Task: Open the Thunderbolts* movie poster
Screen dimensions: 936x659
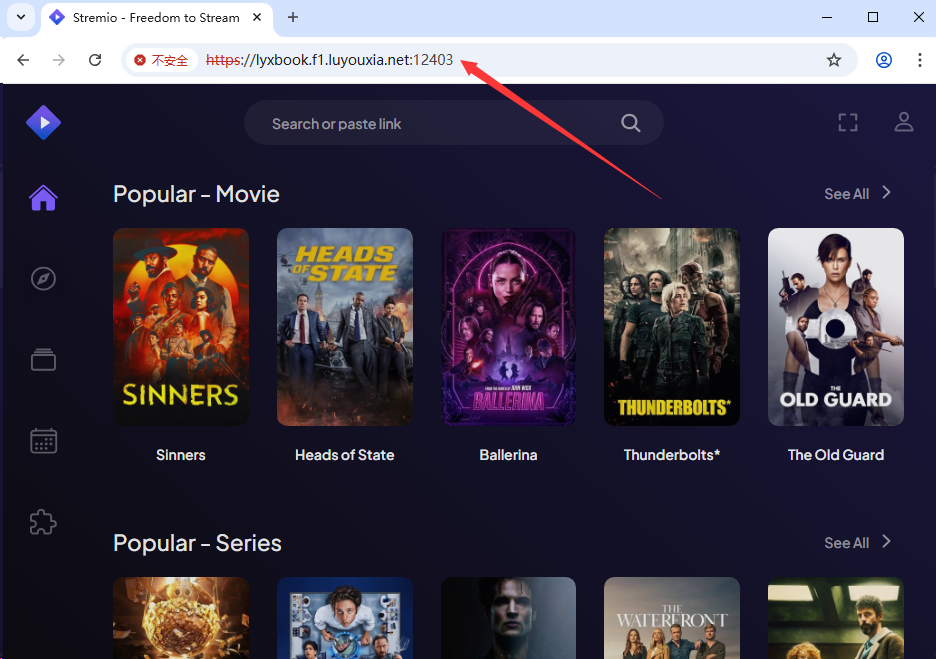Action: [x=672, y=327]
